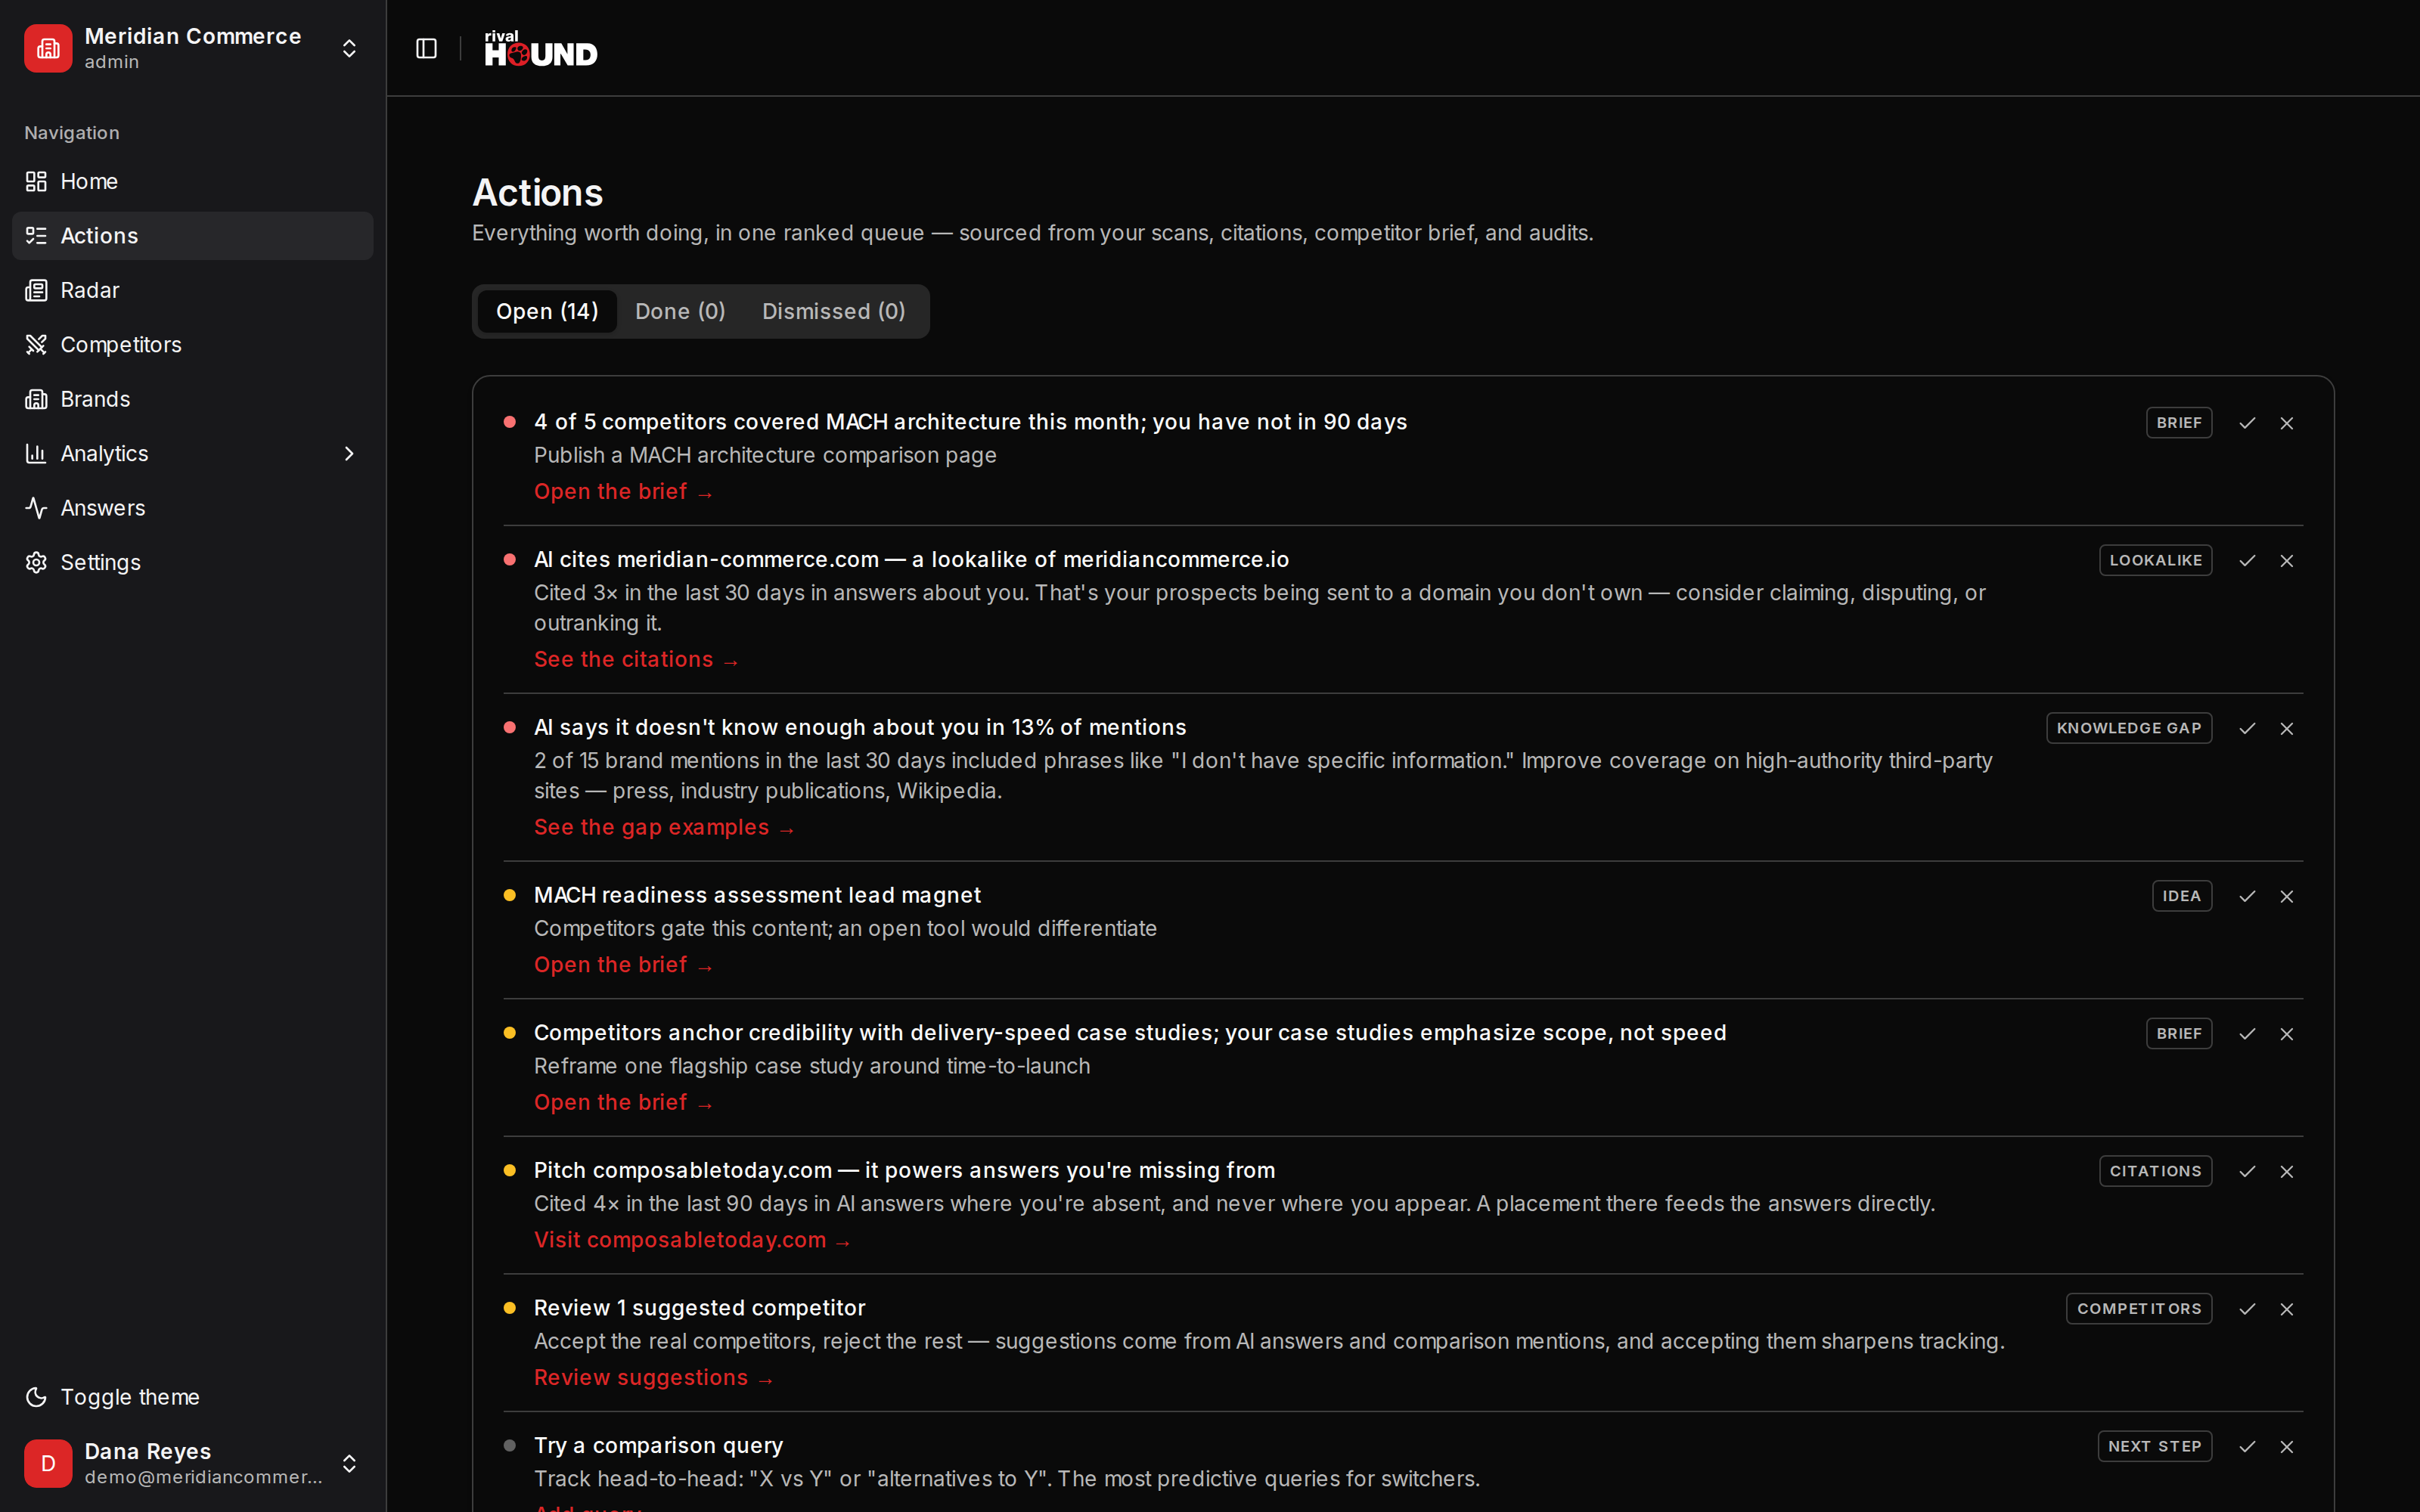
Task: Click the Meridian Commerce red logo icon
Action: tap(48, 48)
